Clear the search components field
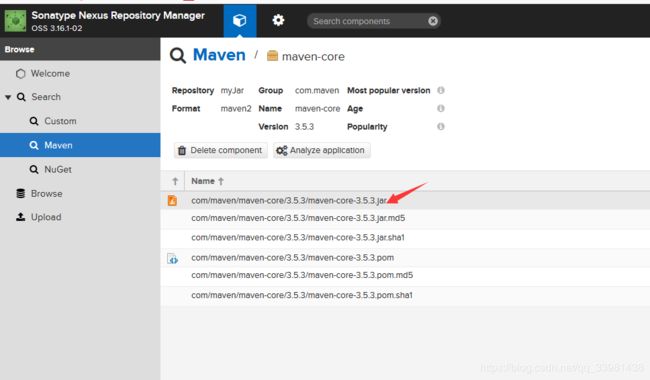This screenshot has height=380, width=650. tap(433, 21)
